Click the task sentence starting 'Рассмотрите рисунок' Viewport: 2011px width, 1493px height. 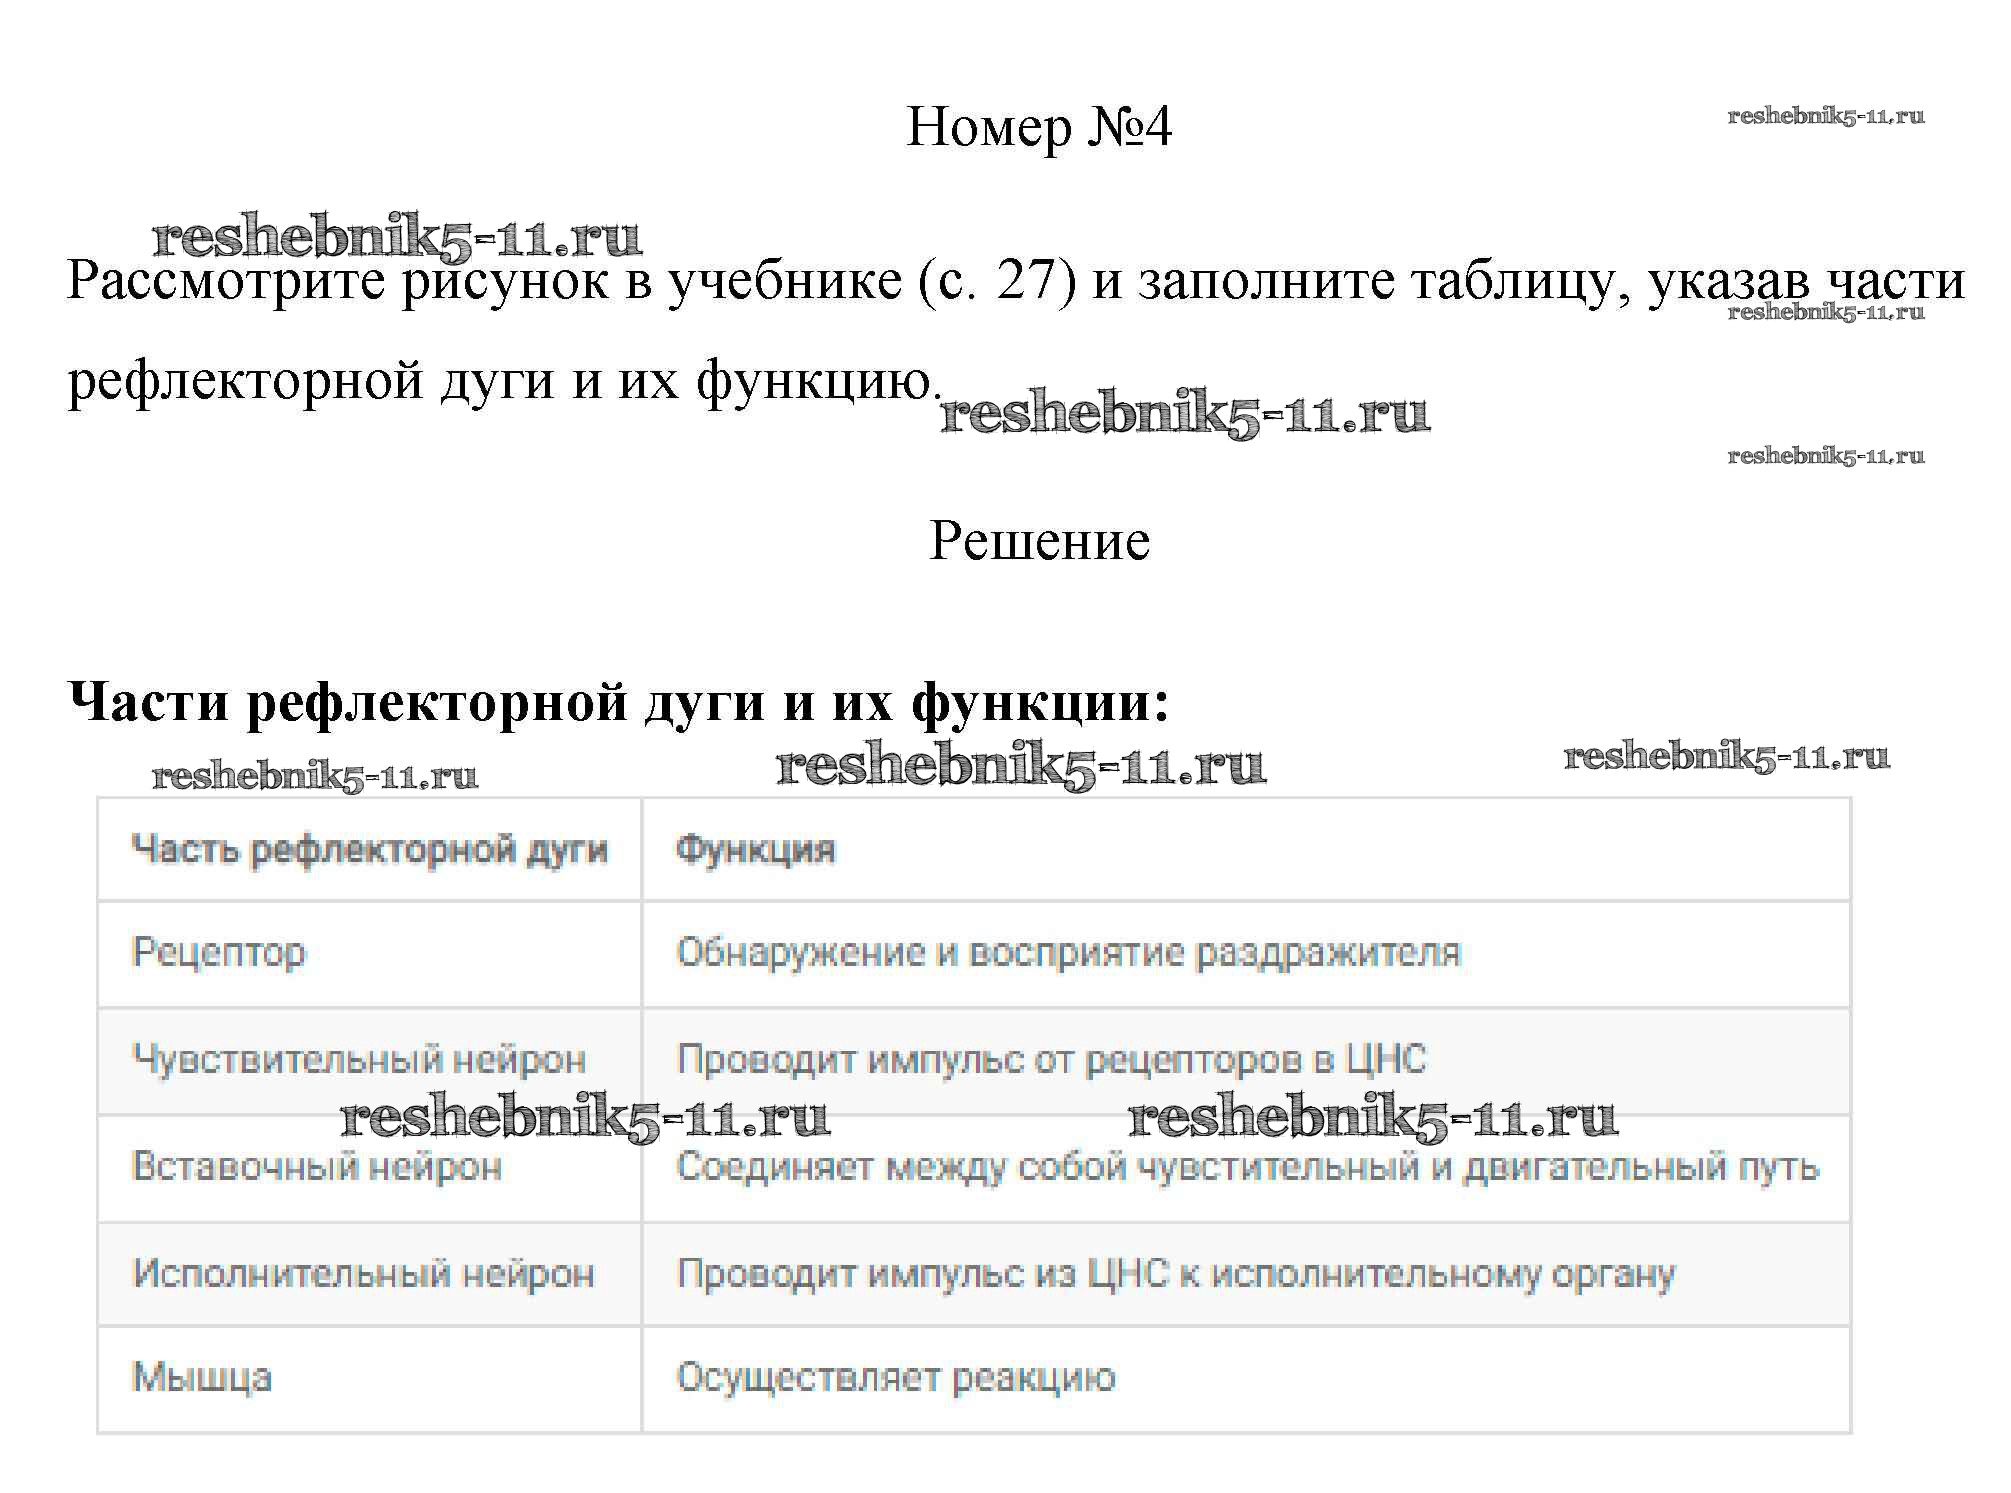click(x=1015, y=281)
